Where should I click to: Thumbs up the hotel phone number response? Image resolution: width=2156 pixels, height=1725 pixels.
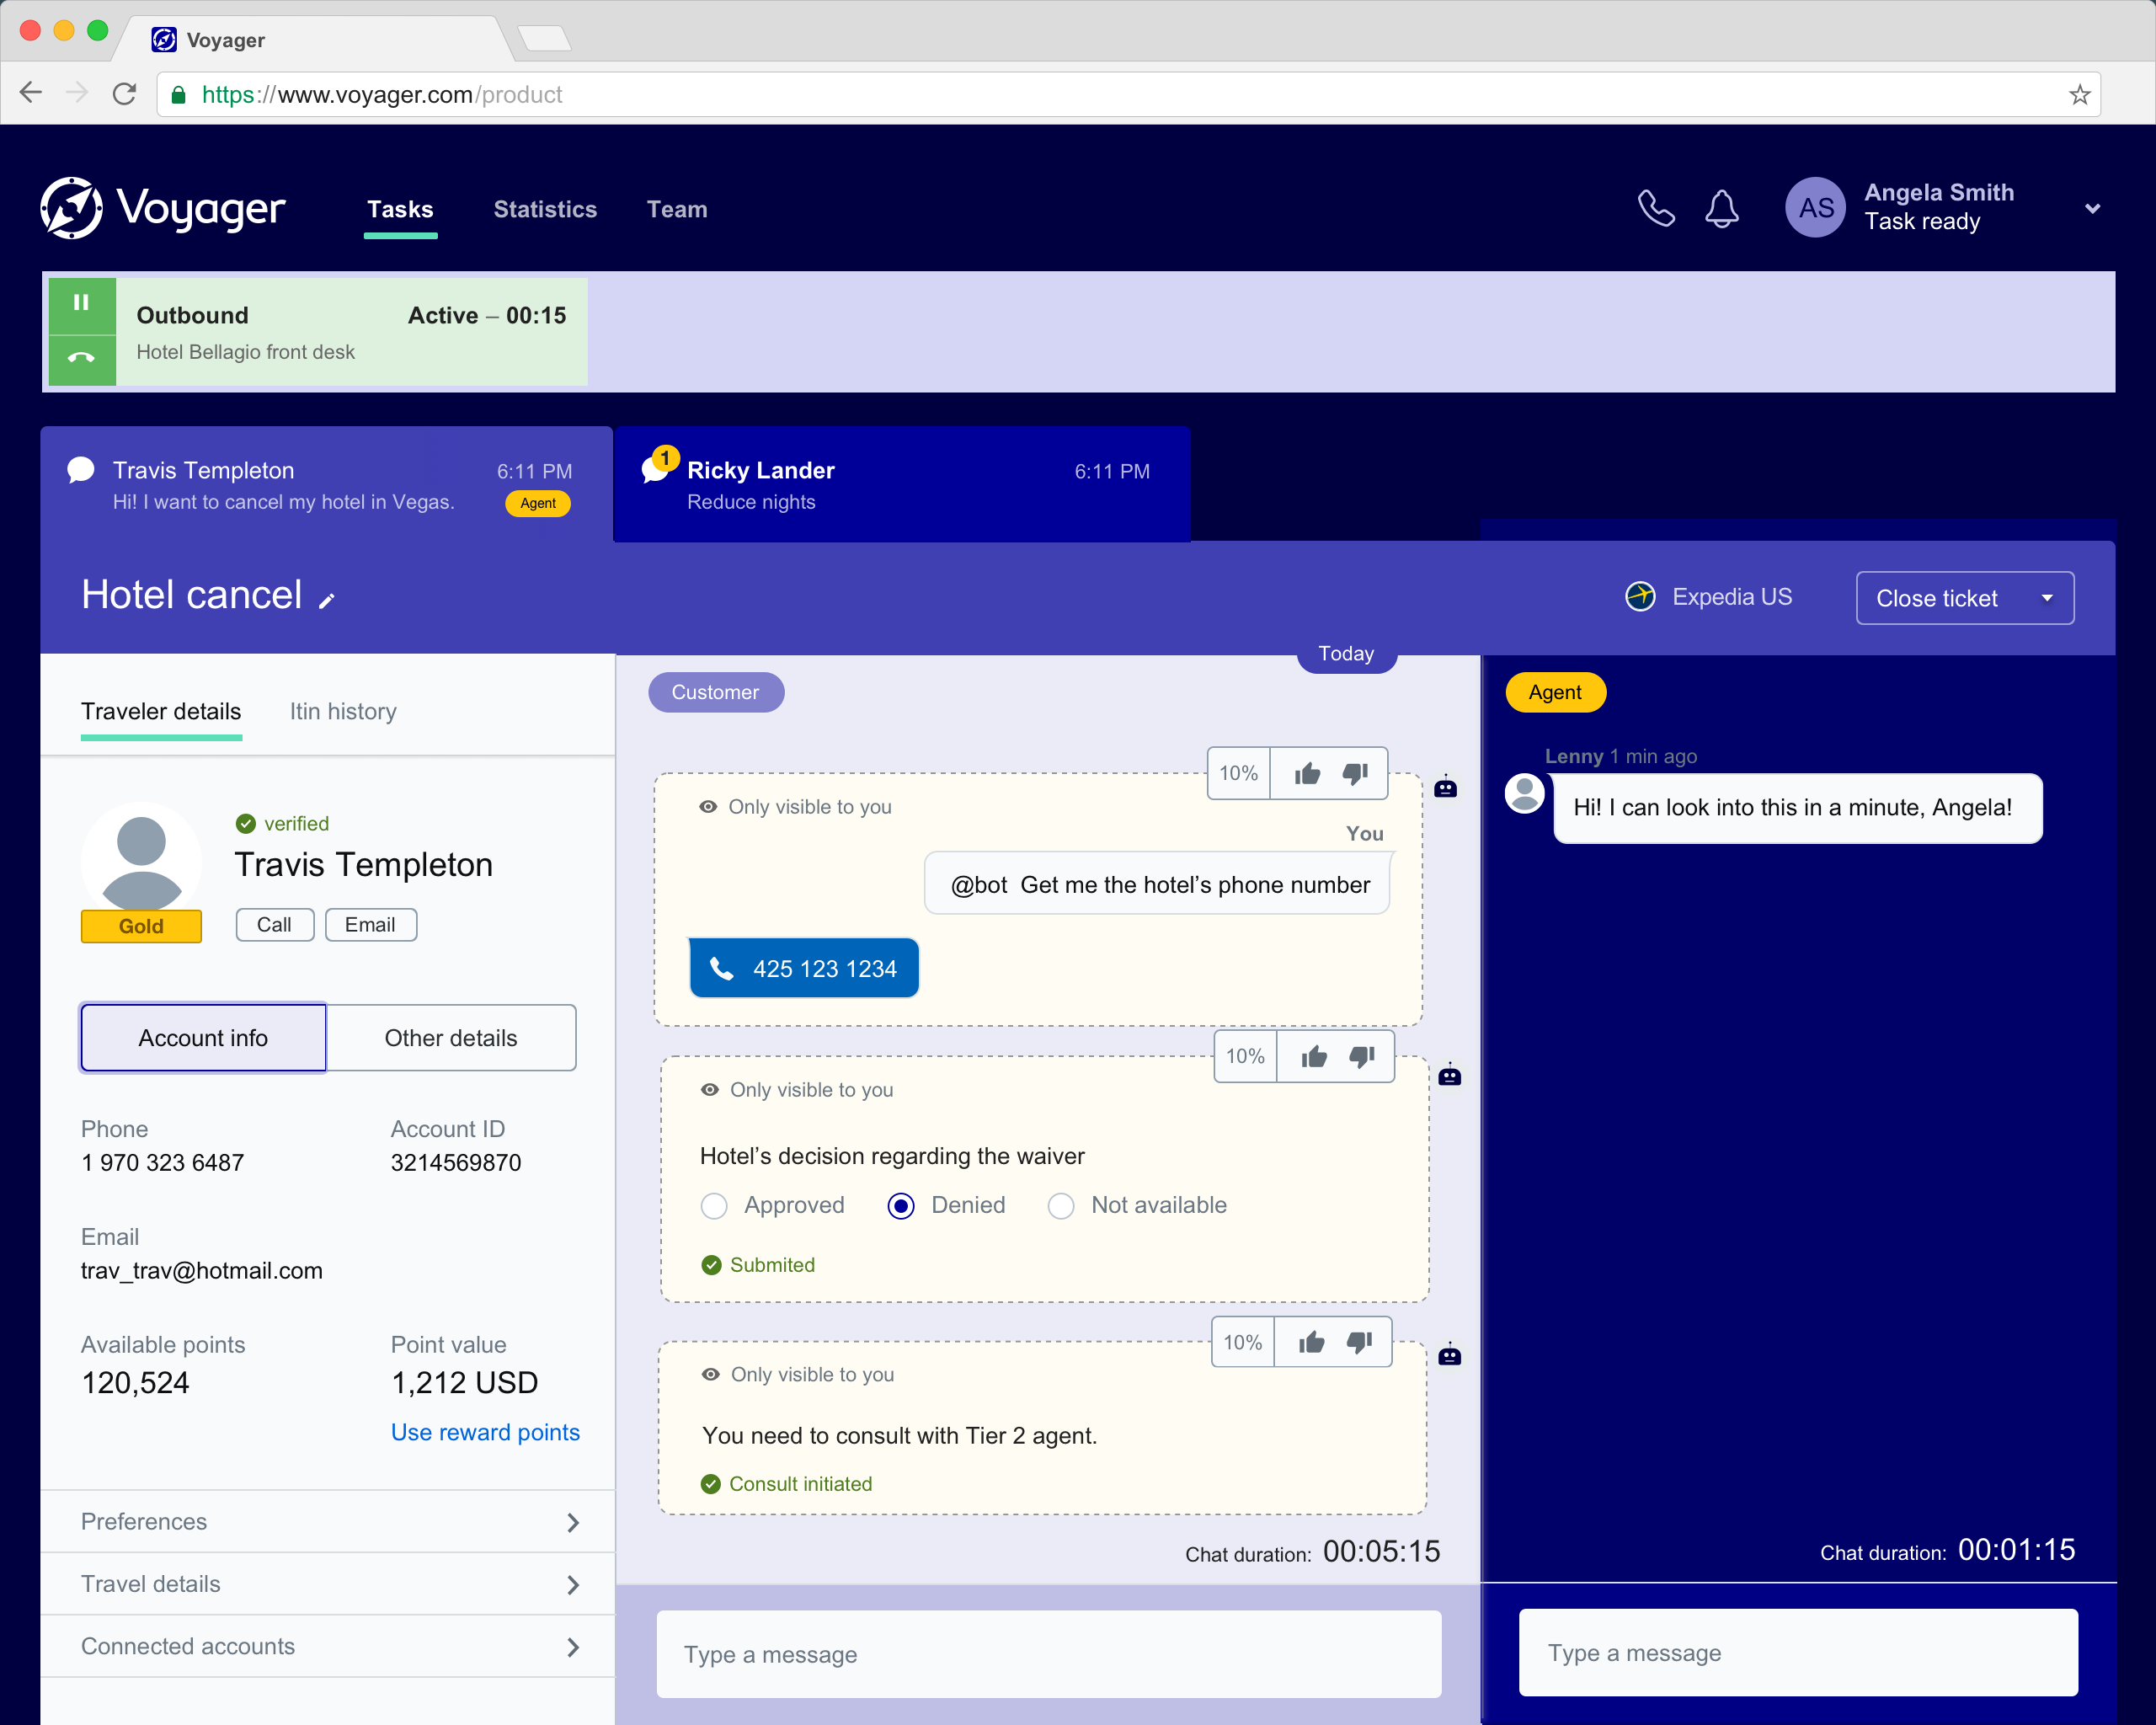tap(1307, 773)
